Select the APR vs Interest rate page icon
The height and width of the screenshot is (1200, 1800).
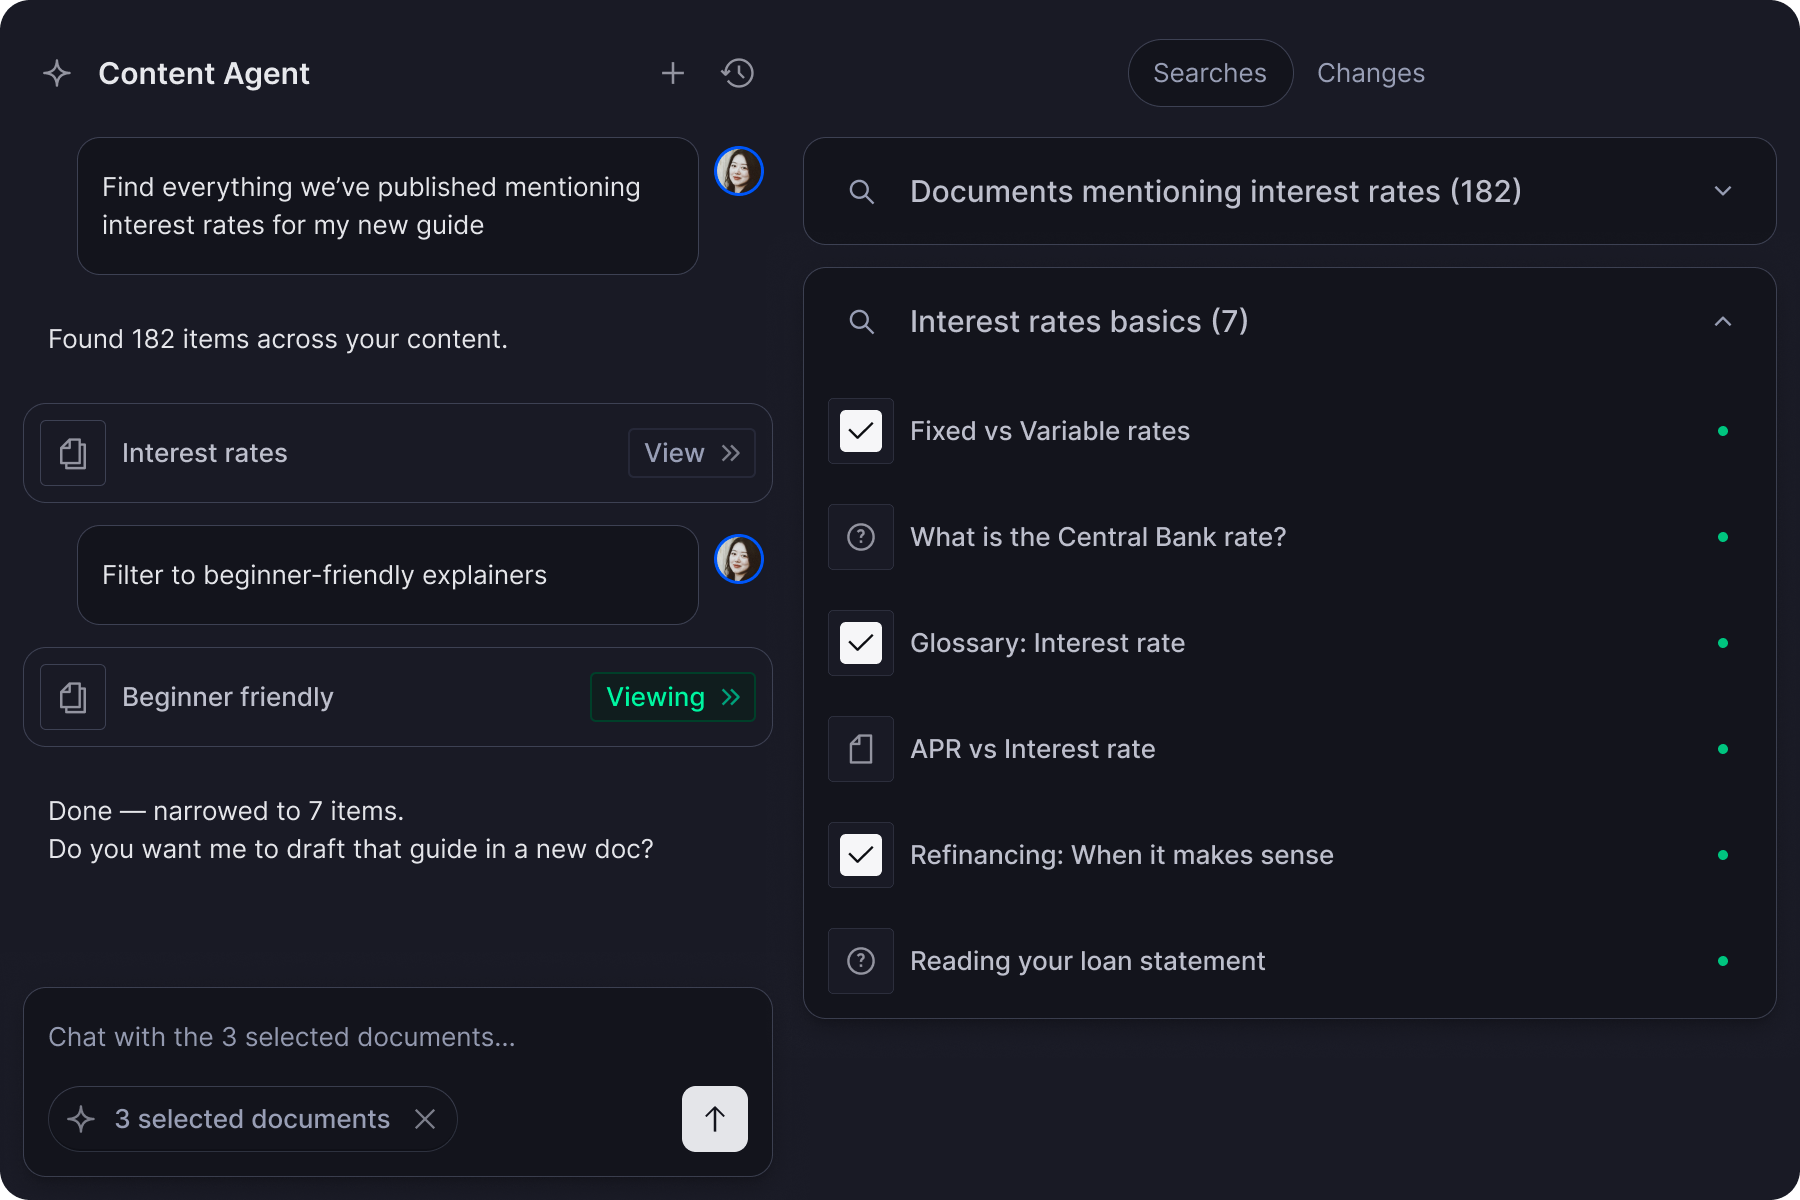point(861,749)
